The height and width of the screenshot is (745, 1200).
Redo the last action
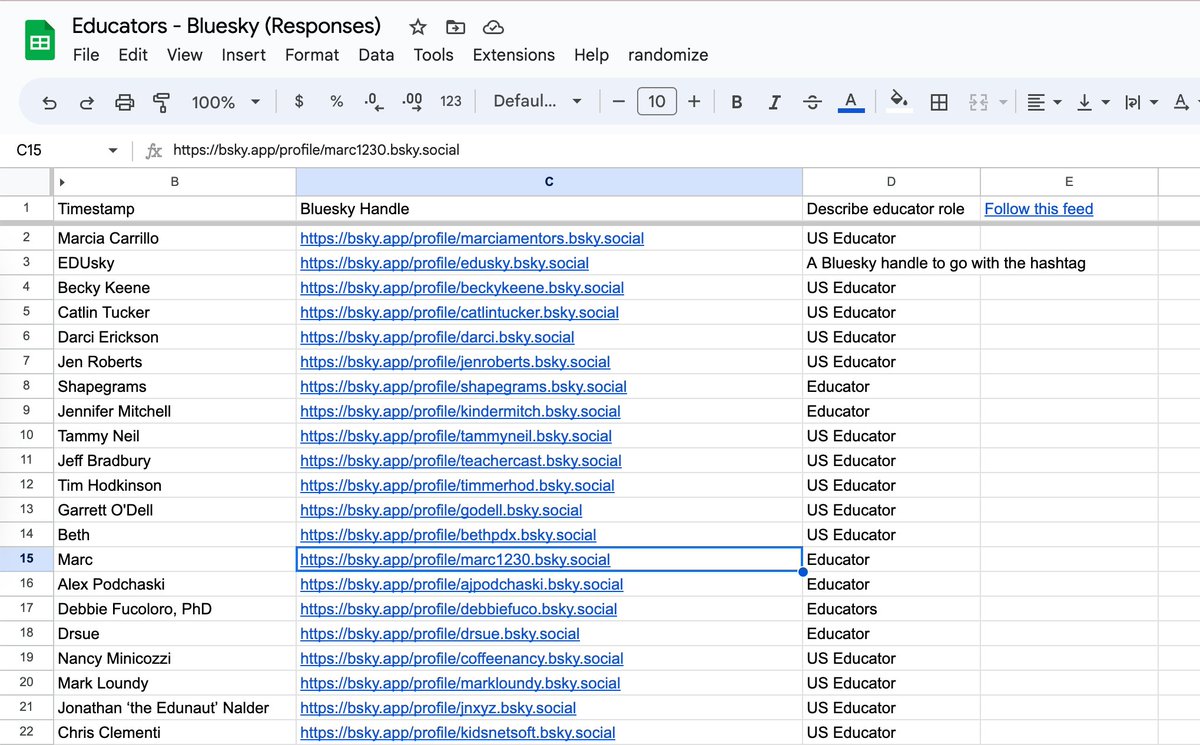point(87,102)
